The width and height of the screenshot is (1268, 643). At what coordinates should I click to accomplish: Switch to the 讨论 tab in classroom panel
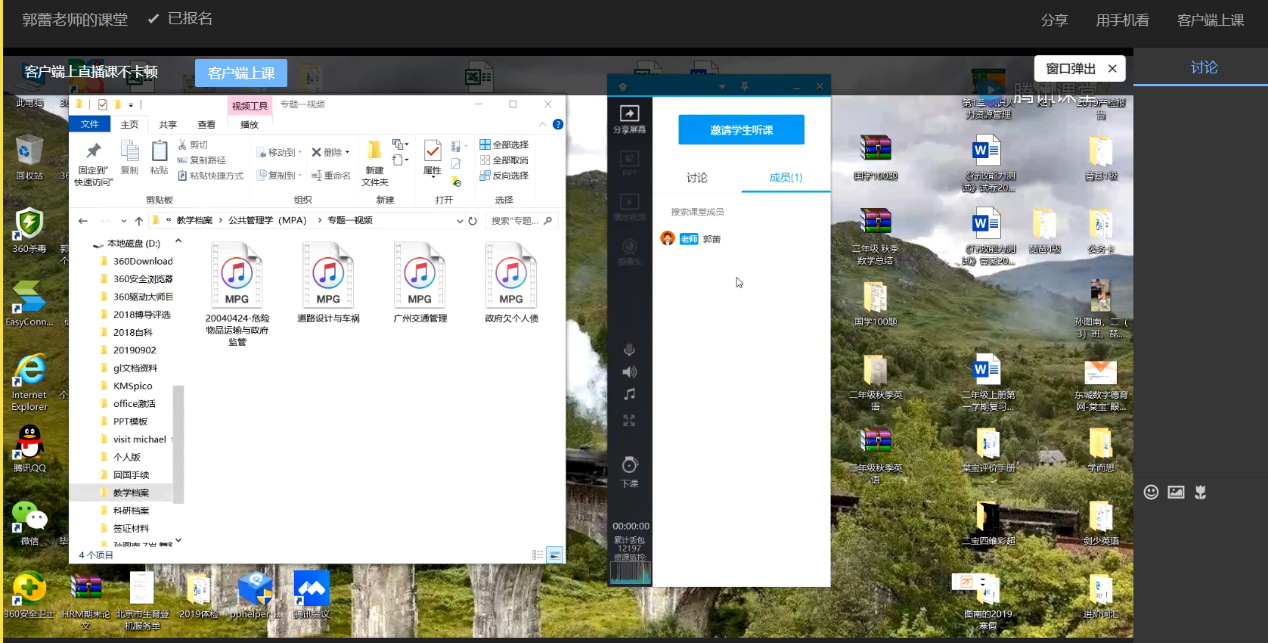click(x=697, y=177)
